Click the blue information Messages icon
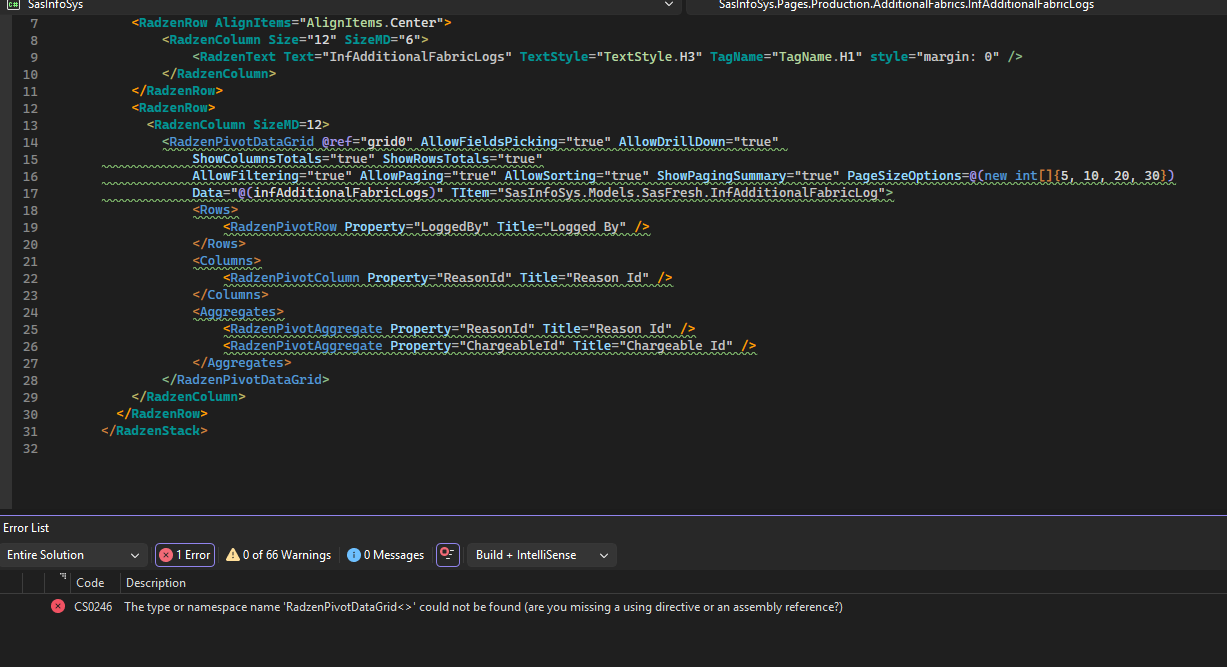This screenshot has width=1227, height=667. pyautogui.click(x=353, y=555)
